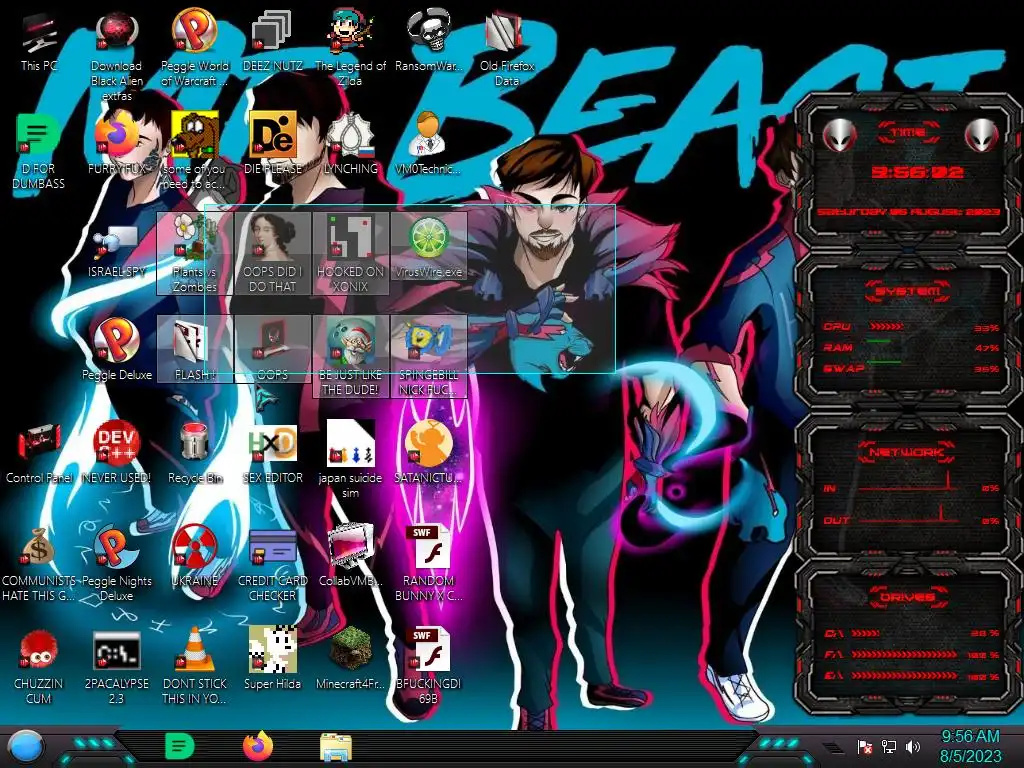Viewport: 1024px width, 768px height.
Task: Open the Peggle Deluxe shortcut
Action: [x=116, y=349]
